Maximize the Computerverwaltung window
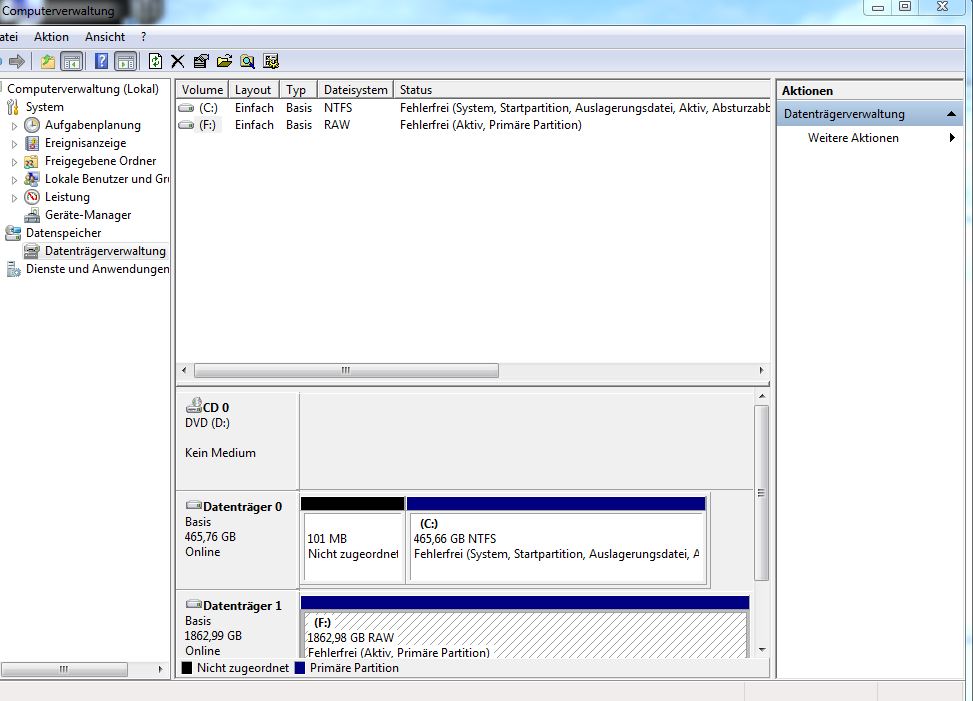973x701 pixels. tap(905, 7)
